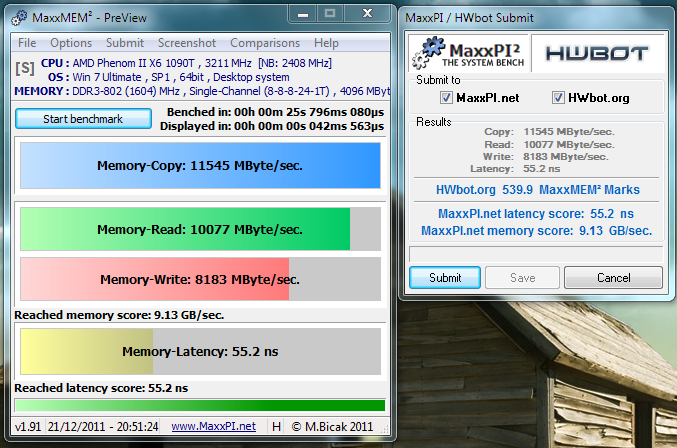Click the green progress bar at bottom
Viewport: 677px width, 448px height.
point(200,405)
